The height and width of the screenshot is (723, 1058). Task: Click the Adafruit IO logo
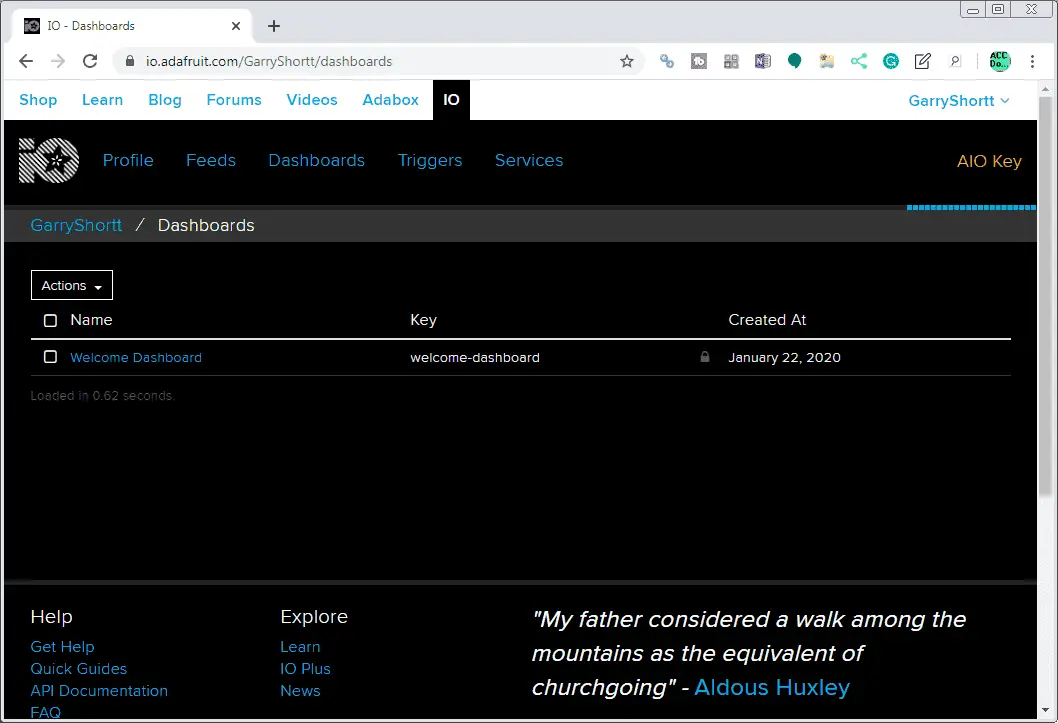click(49, 161)
